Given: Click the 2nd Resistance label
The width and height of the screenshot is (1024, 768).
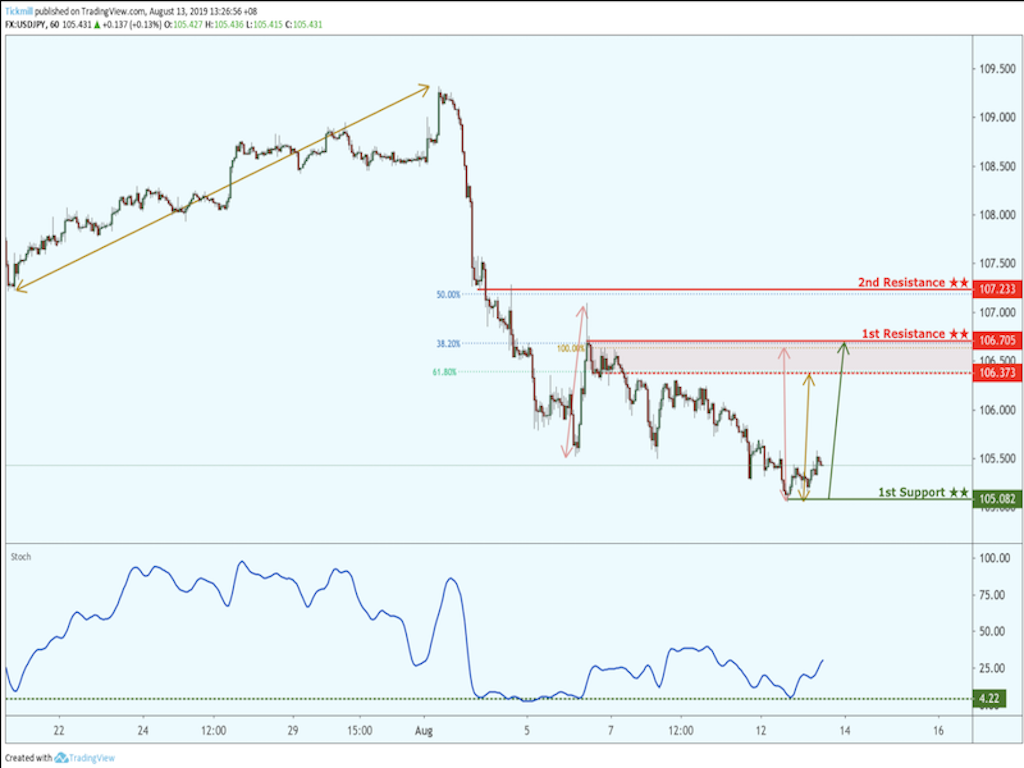Looking at the screenshot, I should click(913, 282).
